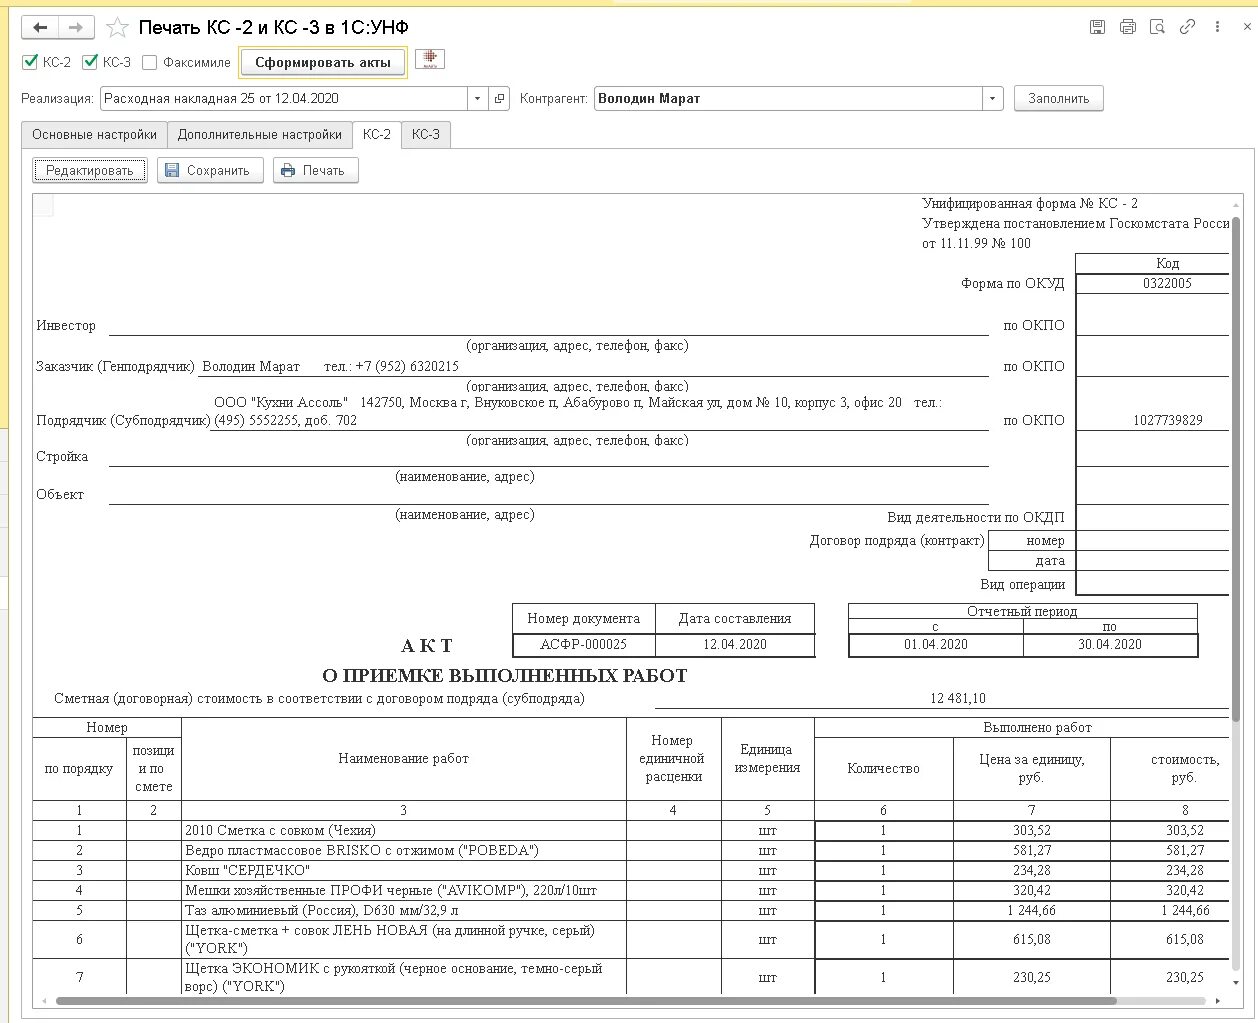Click price cell 1 244,66 in column 7
The width and height of the screenshot is (1258, 1023).
(x=1031, y=910)
